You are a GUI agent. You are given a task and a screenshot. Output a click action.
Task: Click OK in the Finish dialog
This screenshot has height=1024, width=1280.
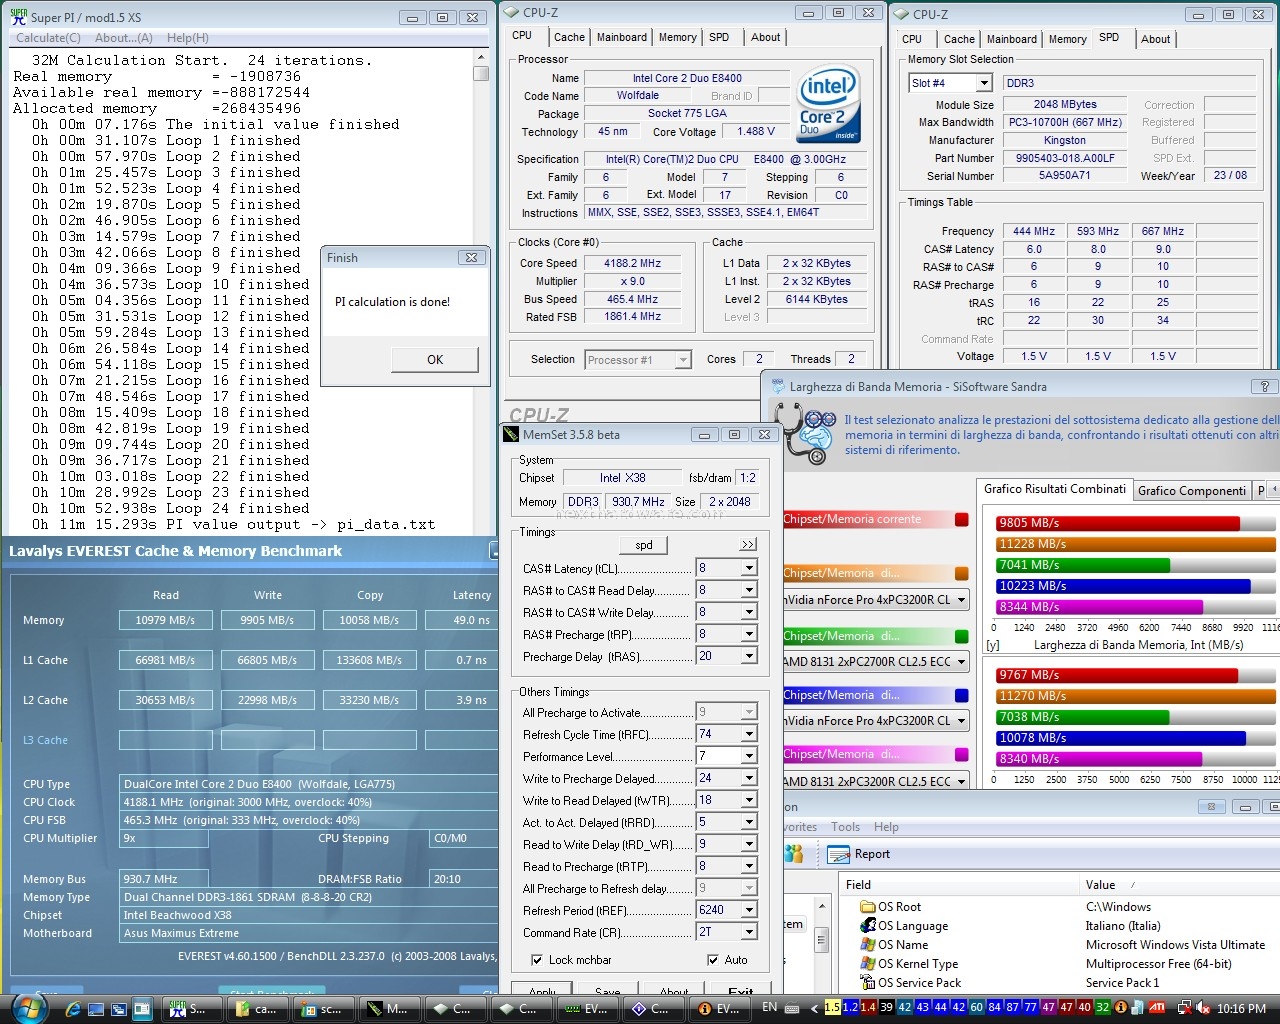(x=435, y=360)
